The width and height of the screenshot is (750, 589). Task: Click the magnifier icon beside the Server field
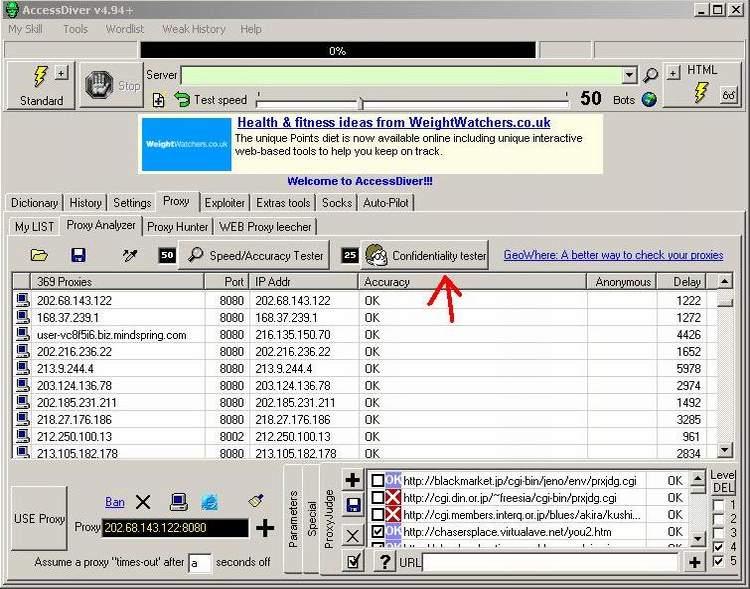coord(650,76)
